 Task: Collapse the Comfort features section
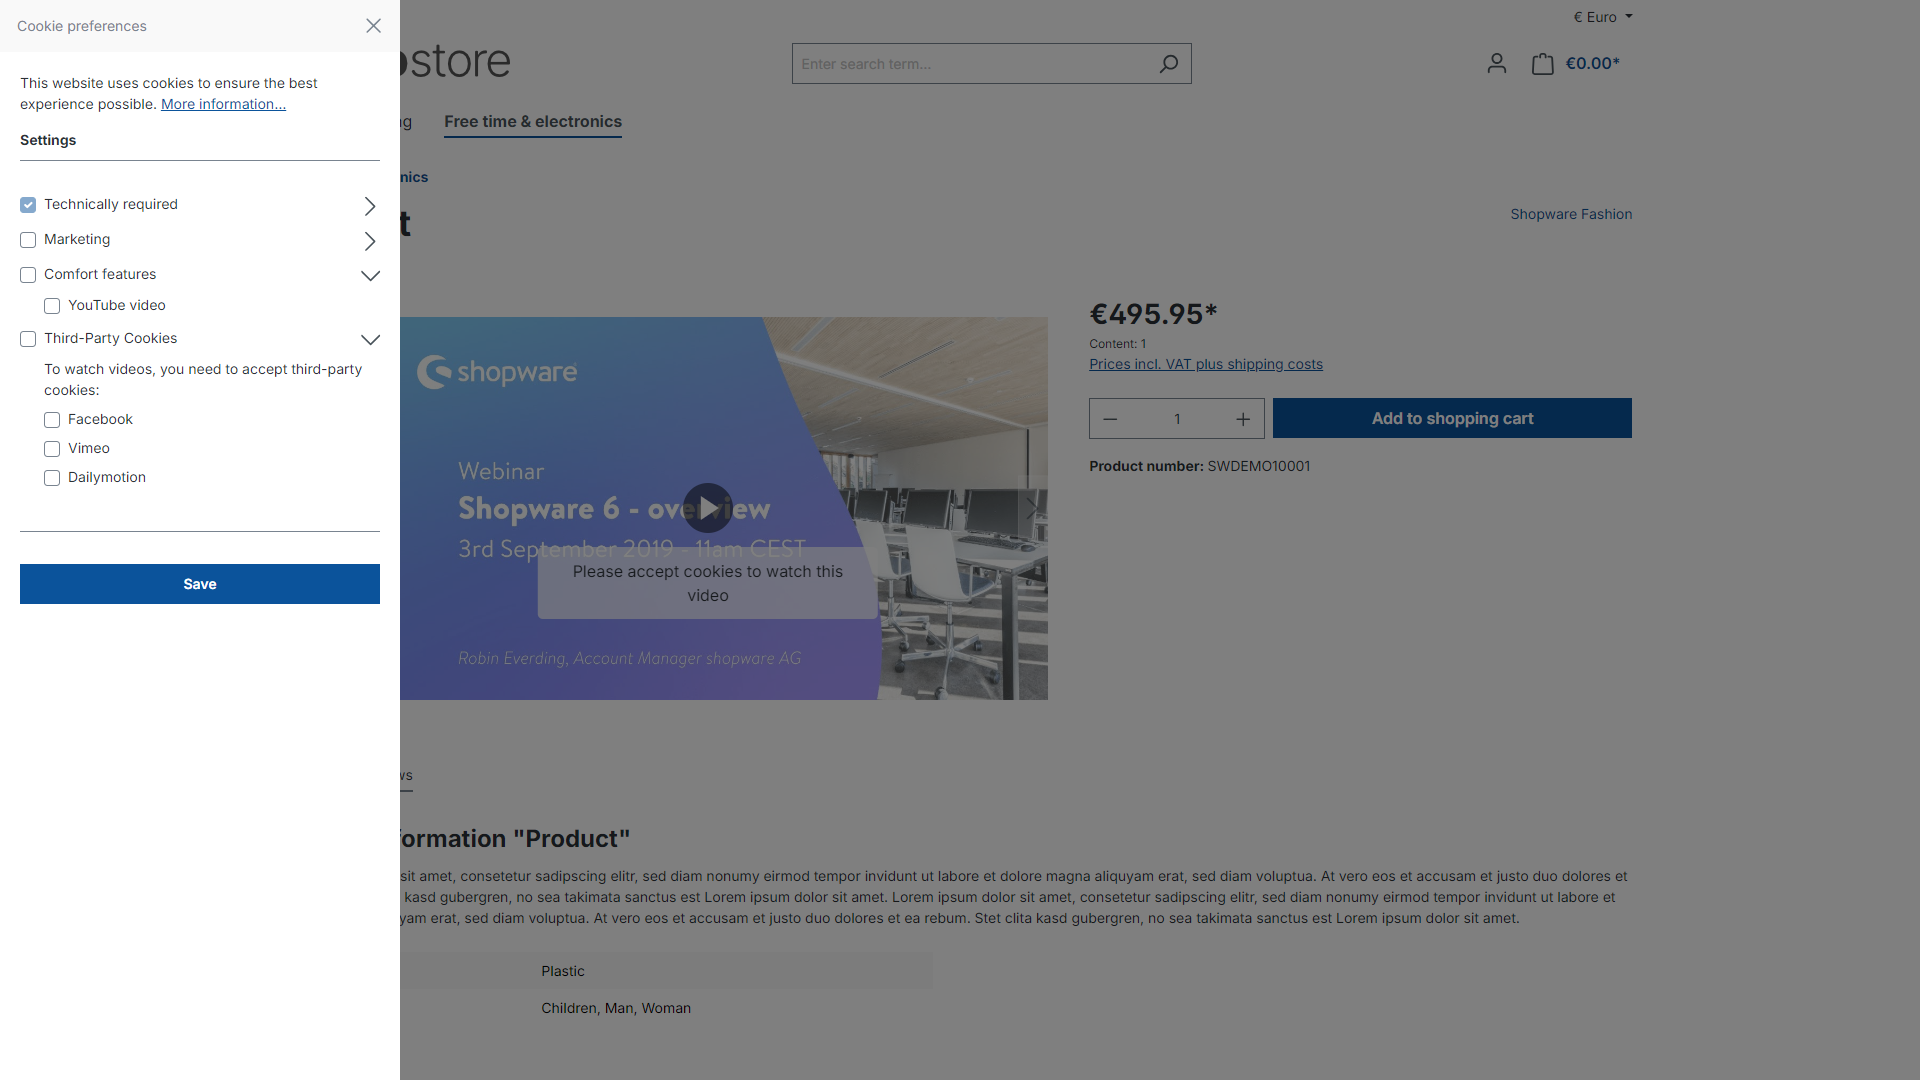(370, 276)
